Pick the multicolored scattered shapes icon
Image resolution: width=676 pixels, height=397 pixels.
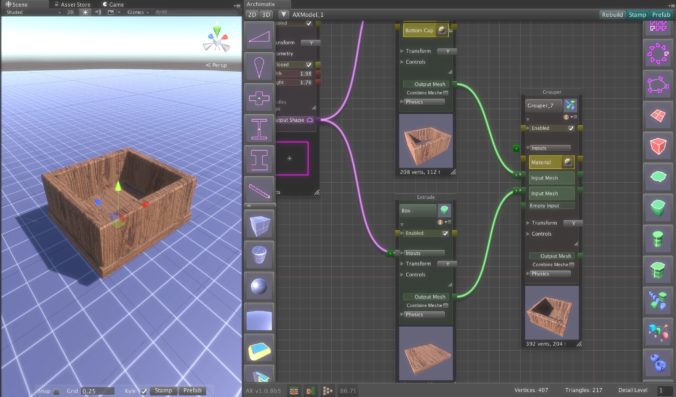coord(658,332)
